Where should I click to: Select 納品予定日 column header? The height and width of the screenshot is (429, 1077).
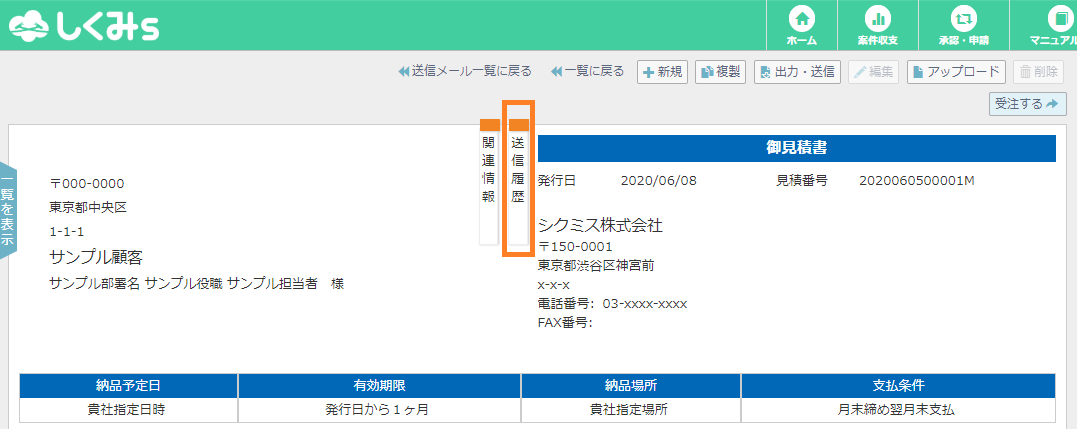pyautogui.click(x=128, y=386)
